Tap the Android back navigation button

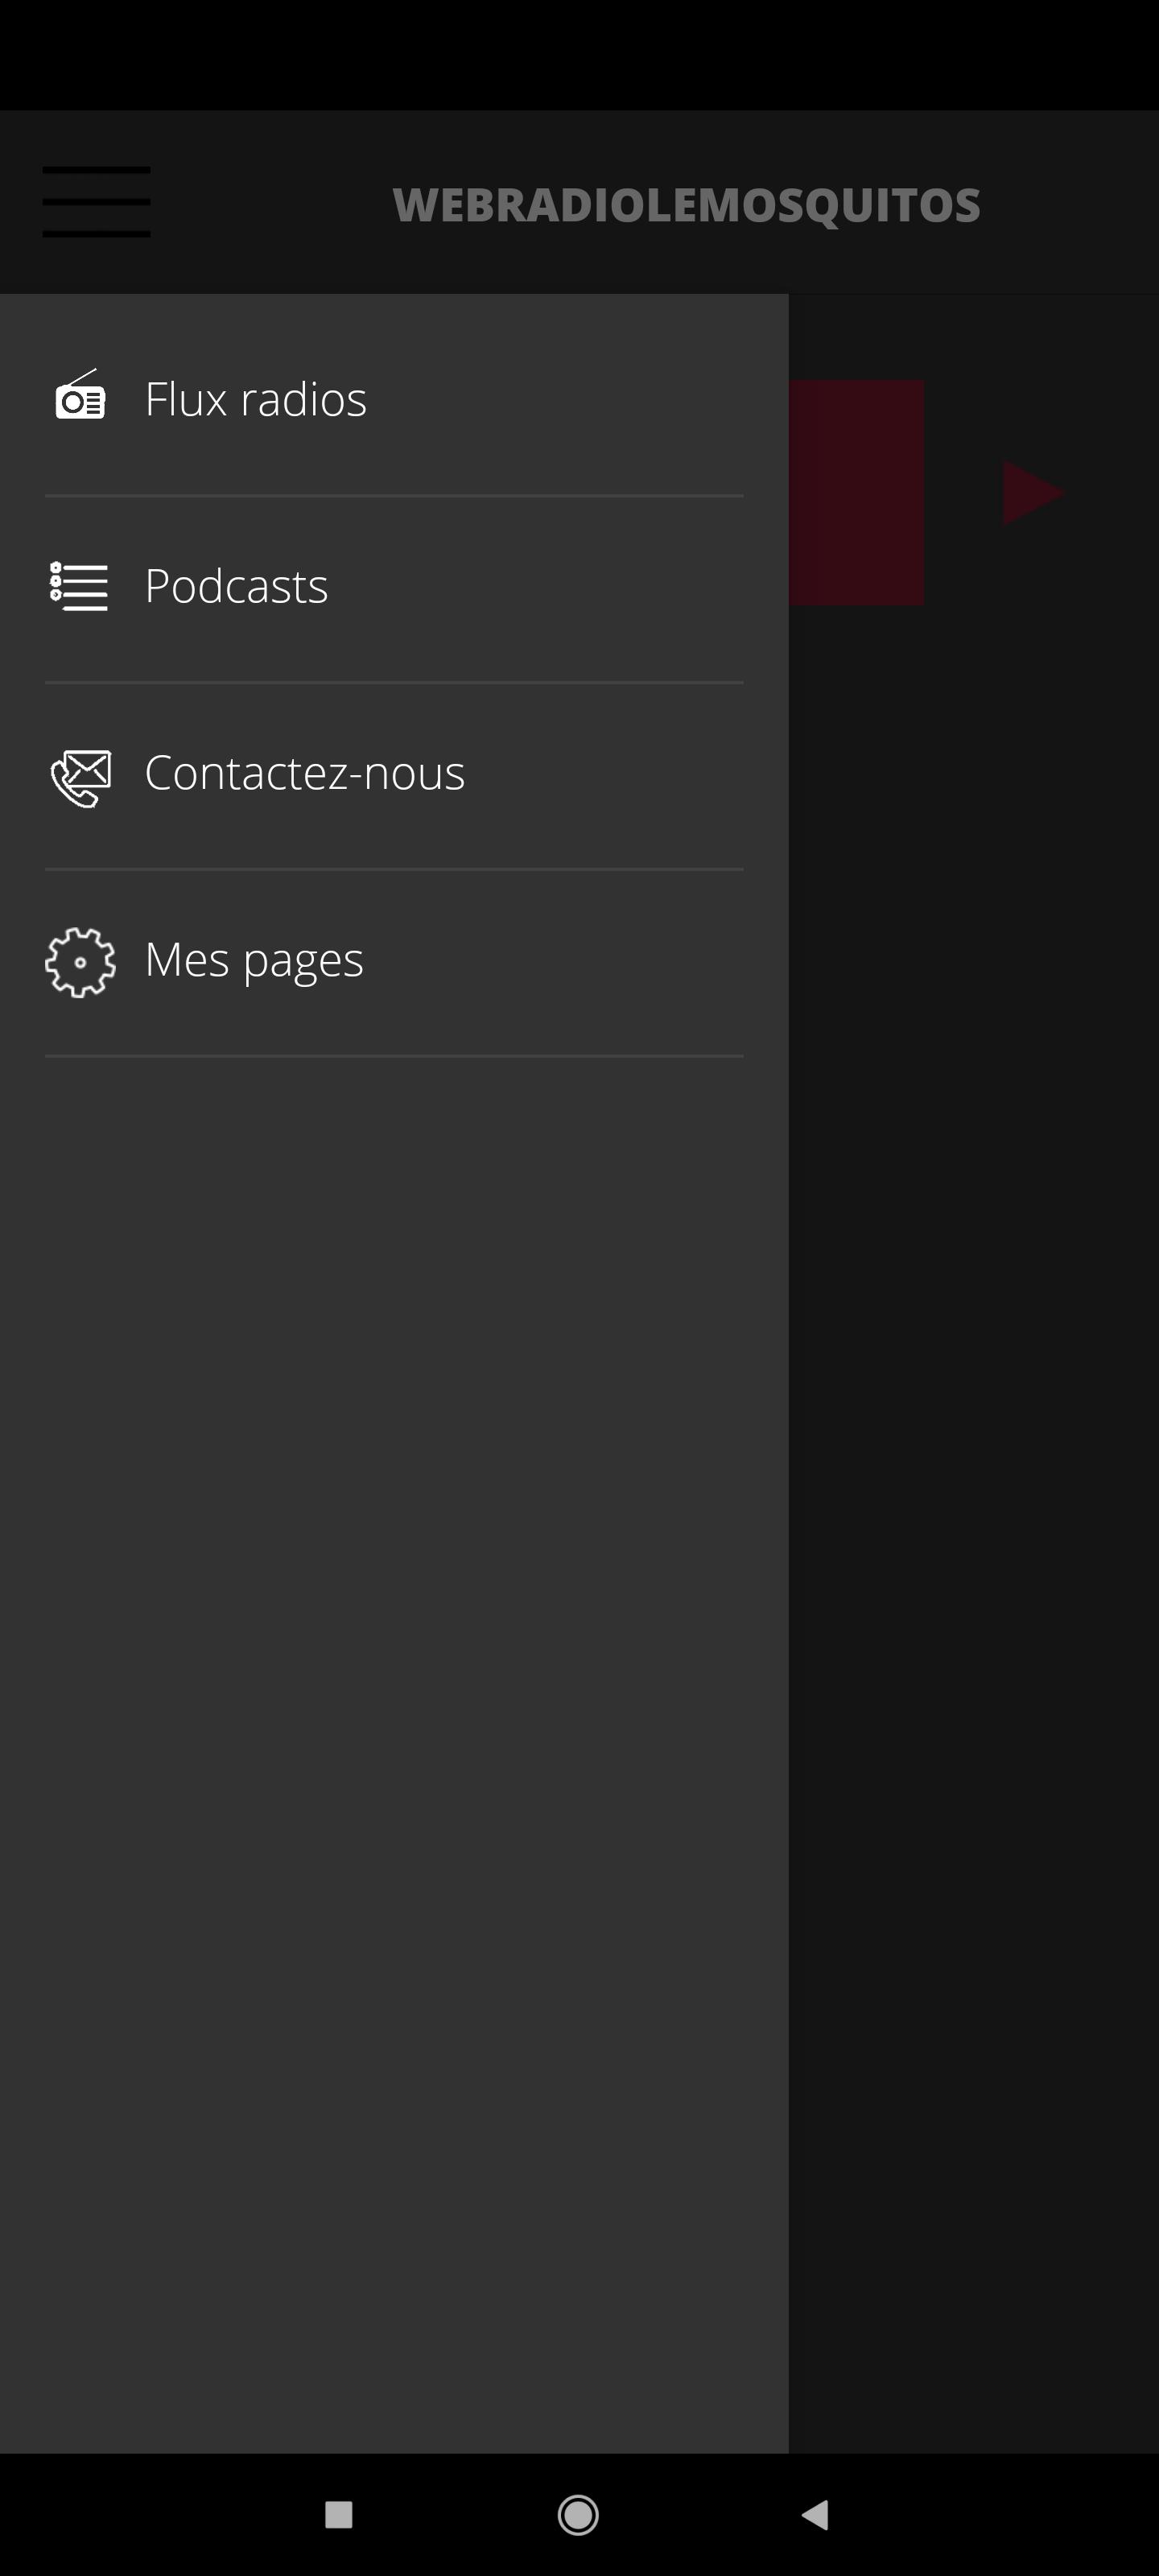coord(816,2514)
